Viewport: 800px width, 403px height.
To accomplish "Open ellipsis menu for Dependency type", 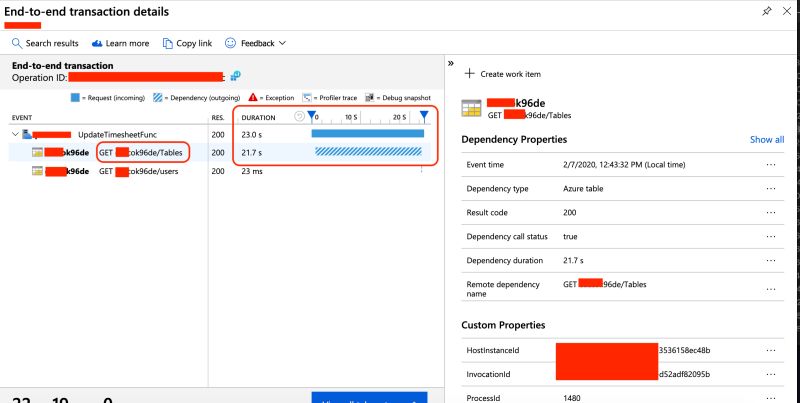I will point(771,189).
